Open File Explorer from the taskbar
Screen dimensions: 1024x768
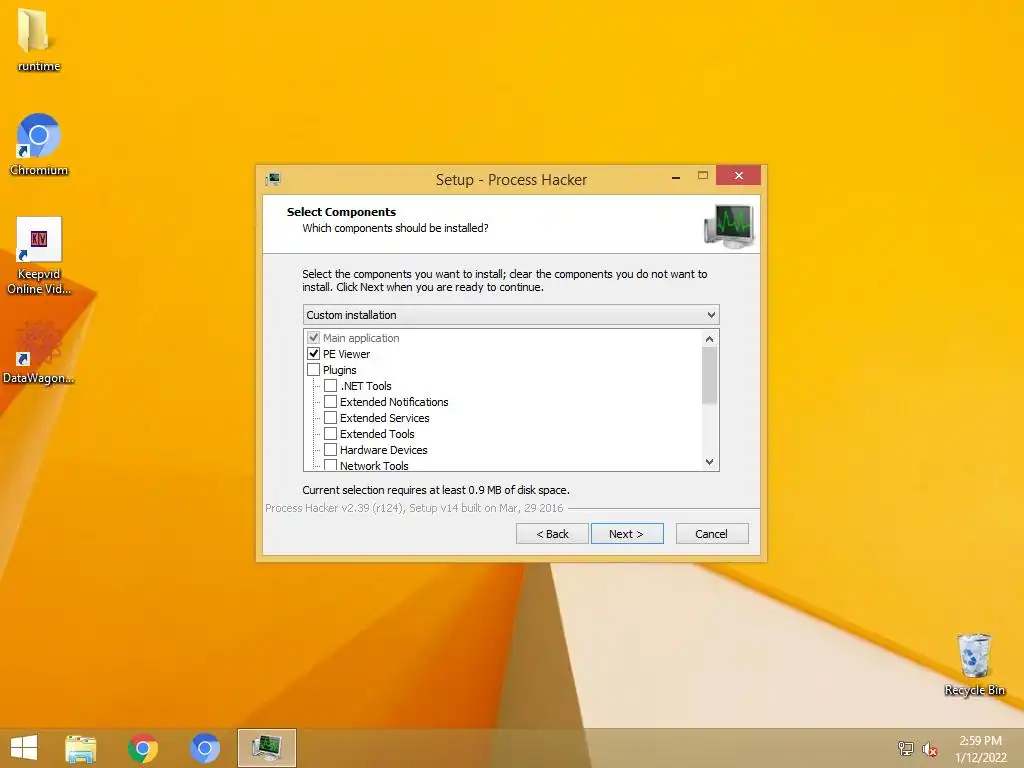tap(81, 748)
